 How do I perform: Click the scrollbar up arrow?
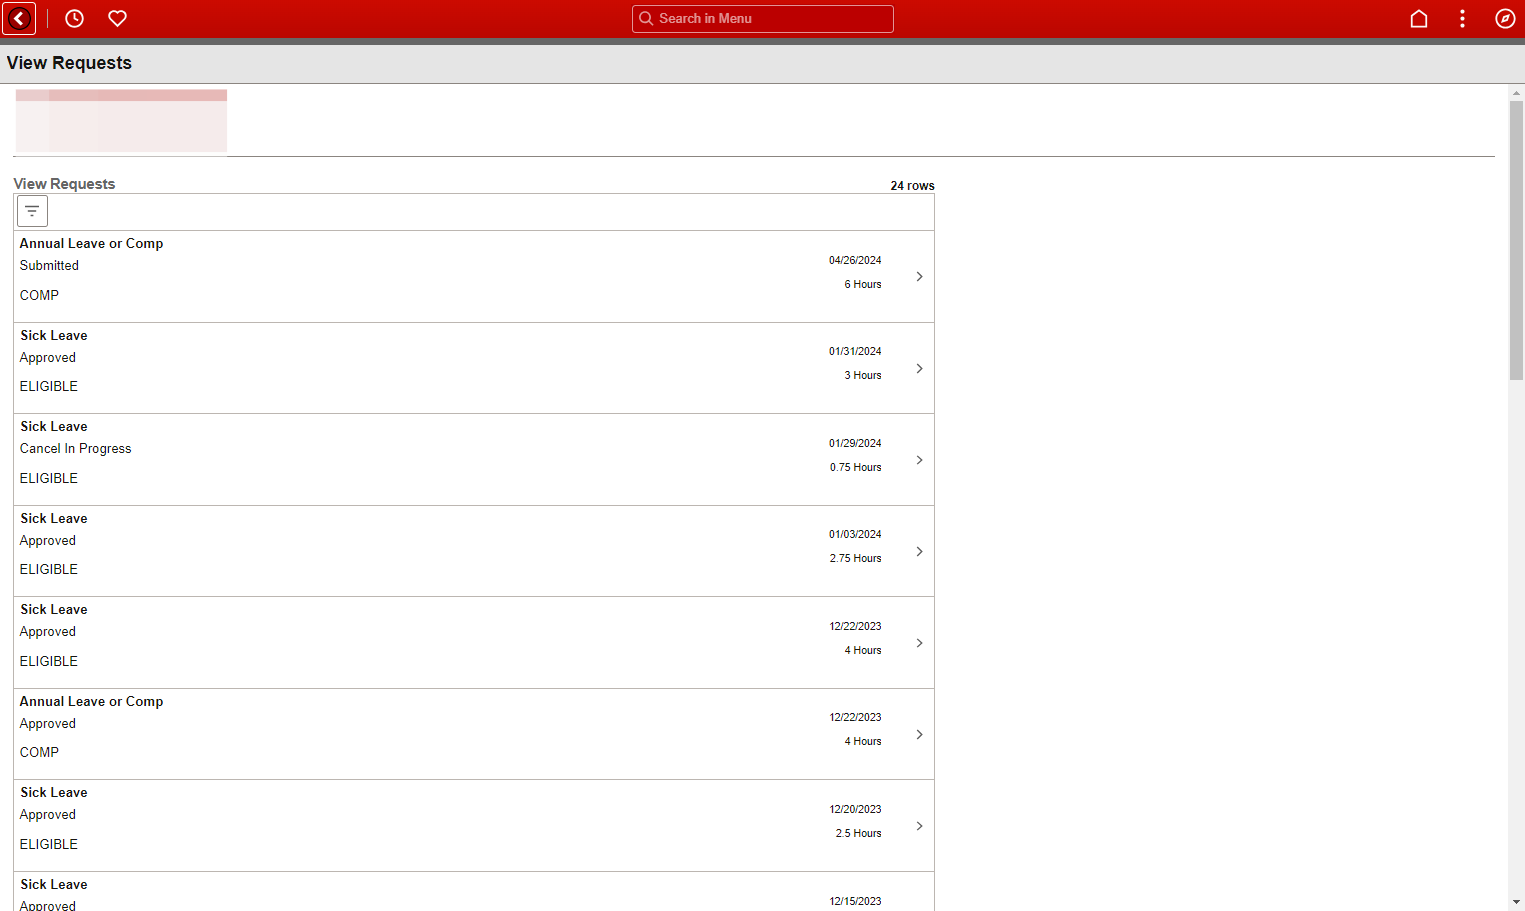tap(1516, 92)
